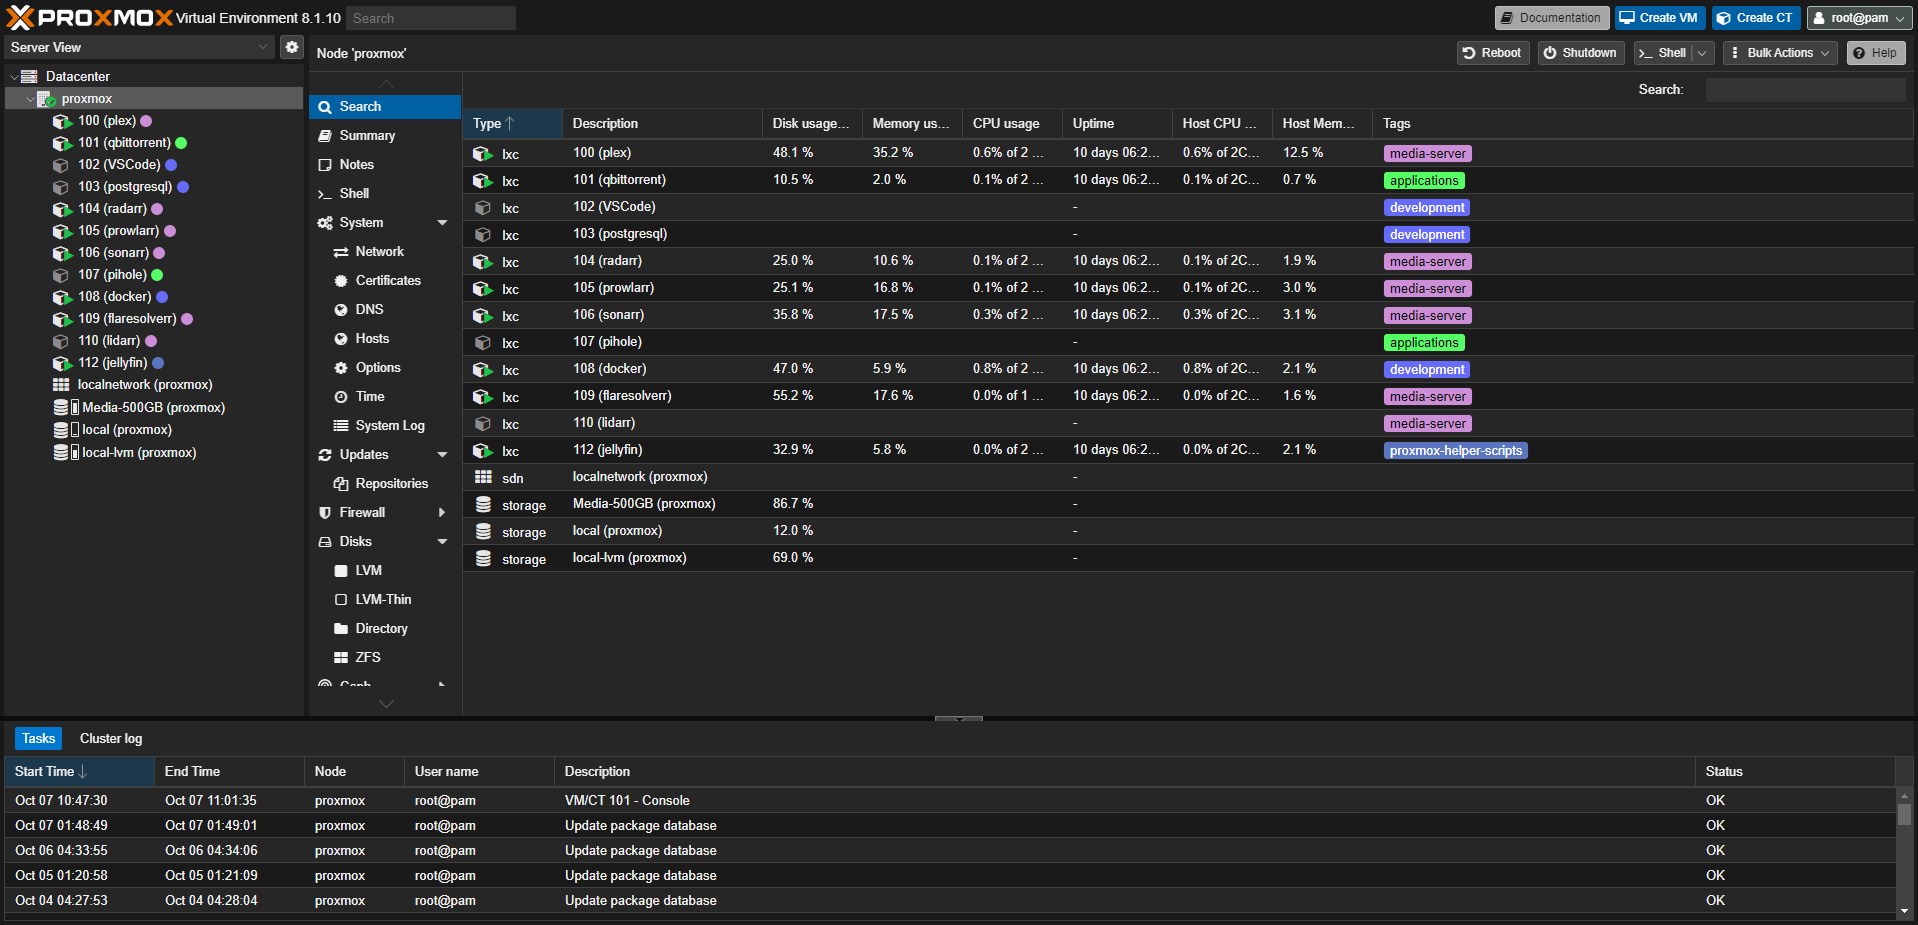1918x925 pixels.
Task: Click the Help button
Action: click(x=1875, y=53)
